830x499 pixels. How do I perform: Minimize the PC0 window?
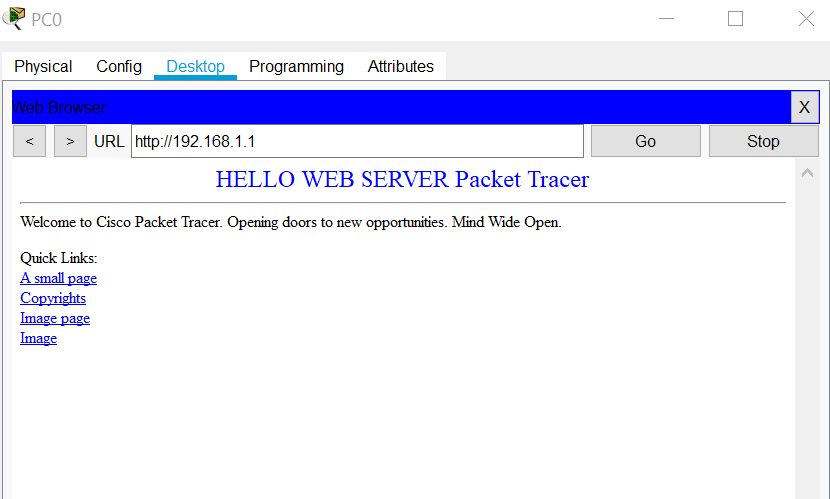[666, 19]
